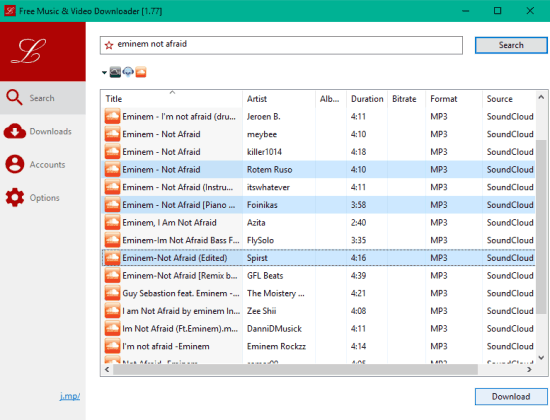Toggle the first dark source filter icon
Screen dimensions: 550x420
[115, 72]
